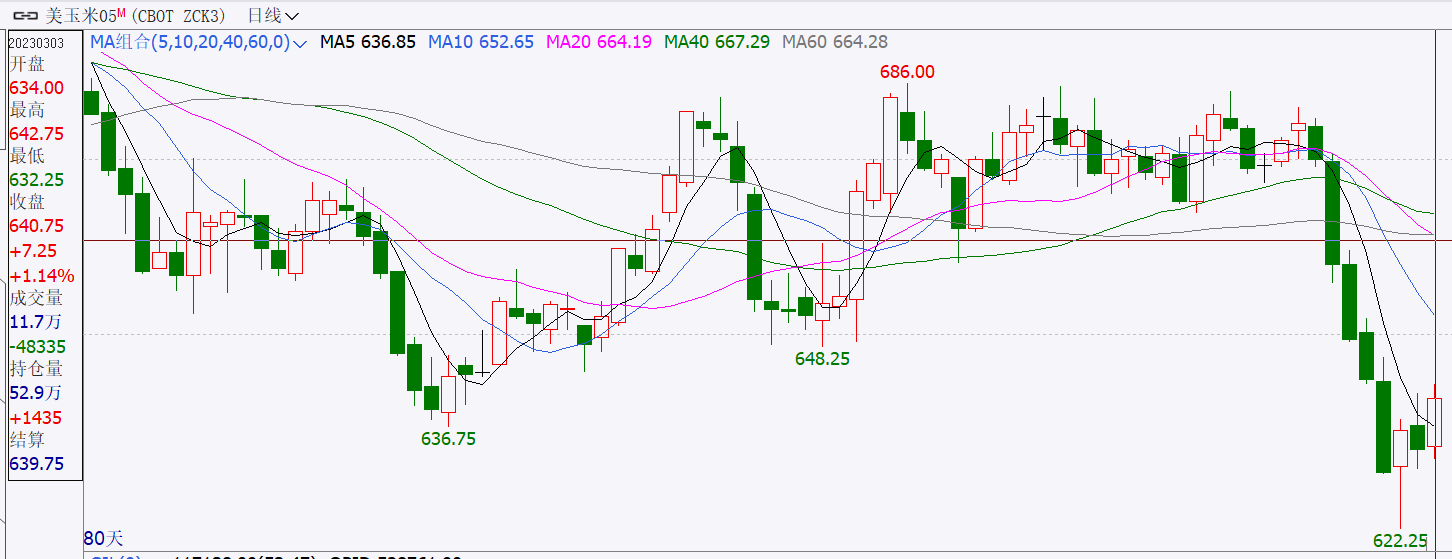The width and height of the screenshot is (1452, 559).
Task: Click the chain link icon beside 美玉米05
Action: [25, 15]
